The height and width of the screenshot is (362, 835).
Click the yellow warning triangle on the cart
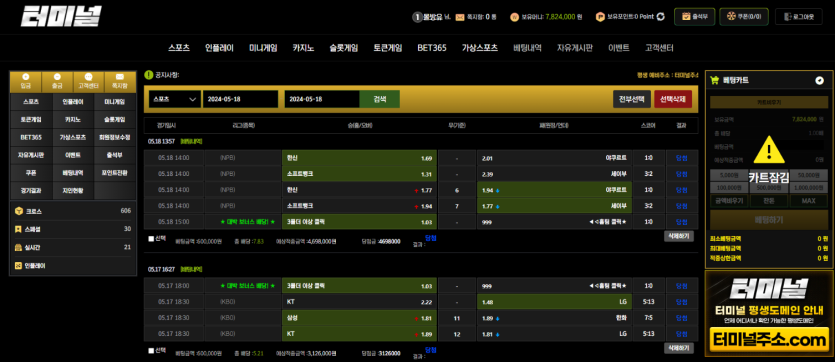[768, 150]
